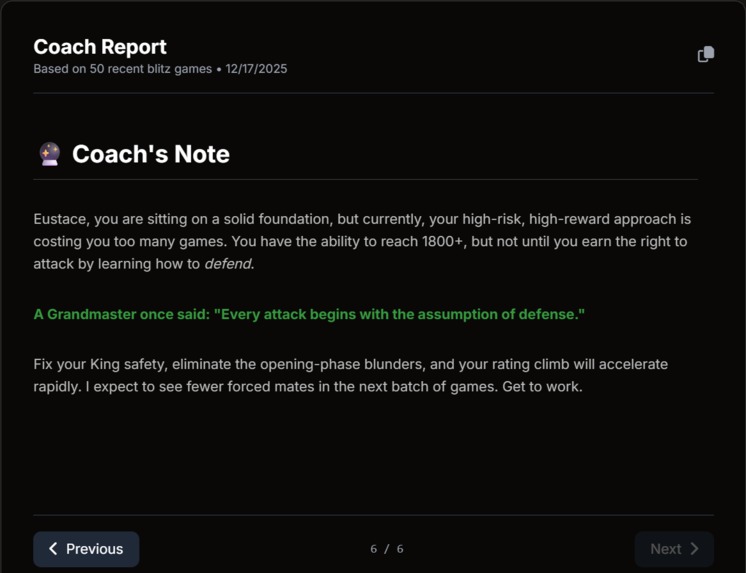Image resolution: width=746 pixels, height=573 pixels.
Task: Click the disabled Next button
Action: (x=674, y=549)
